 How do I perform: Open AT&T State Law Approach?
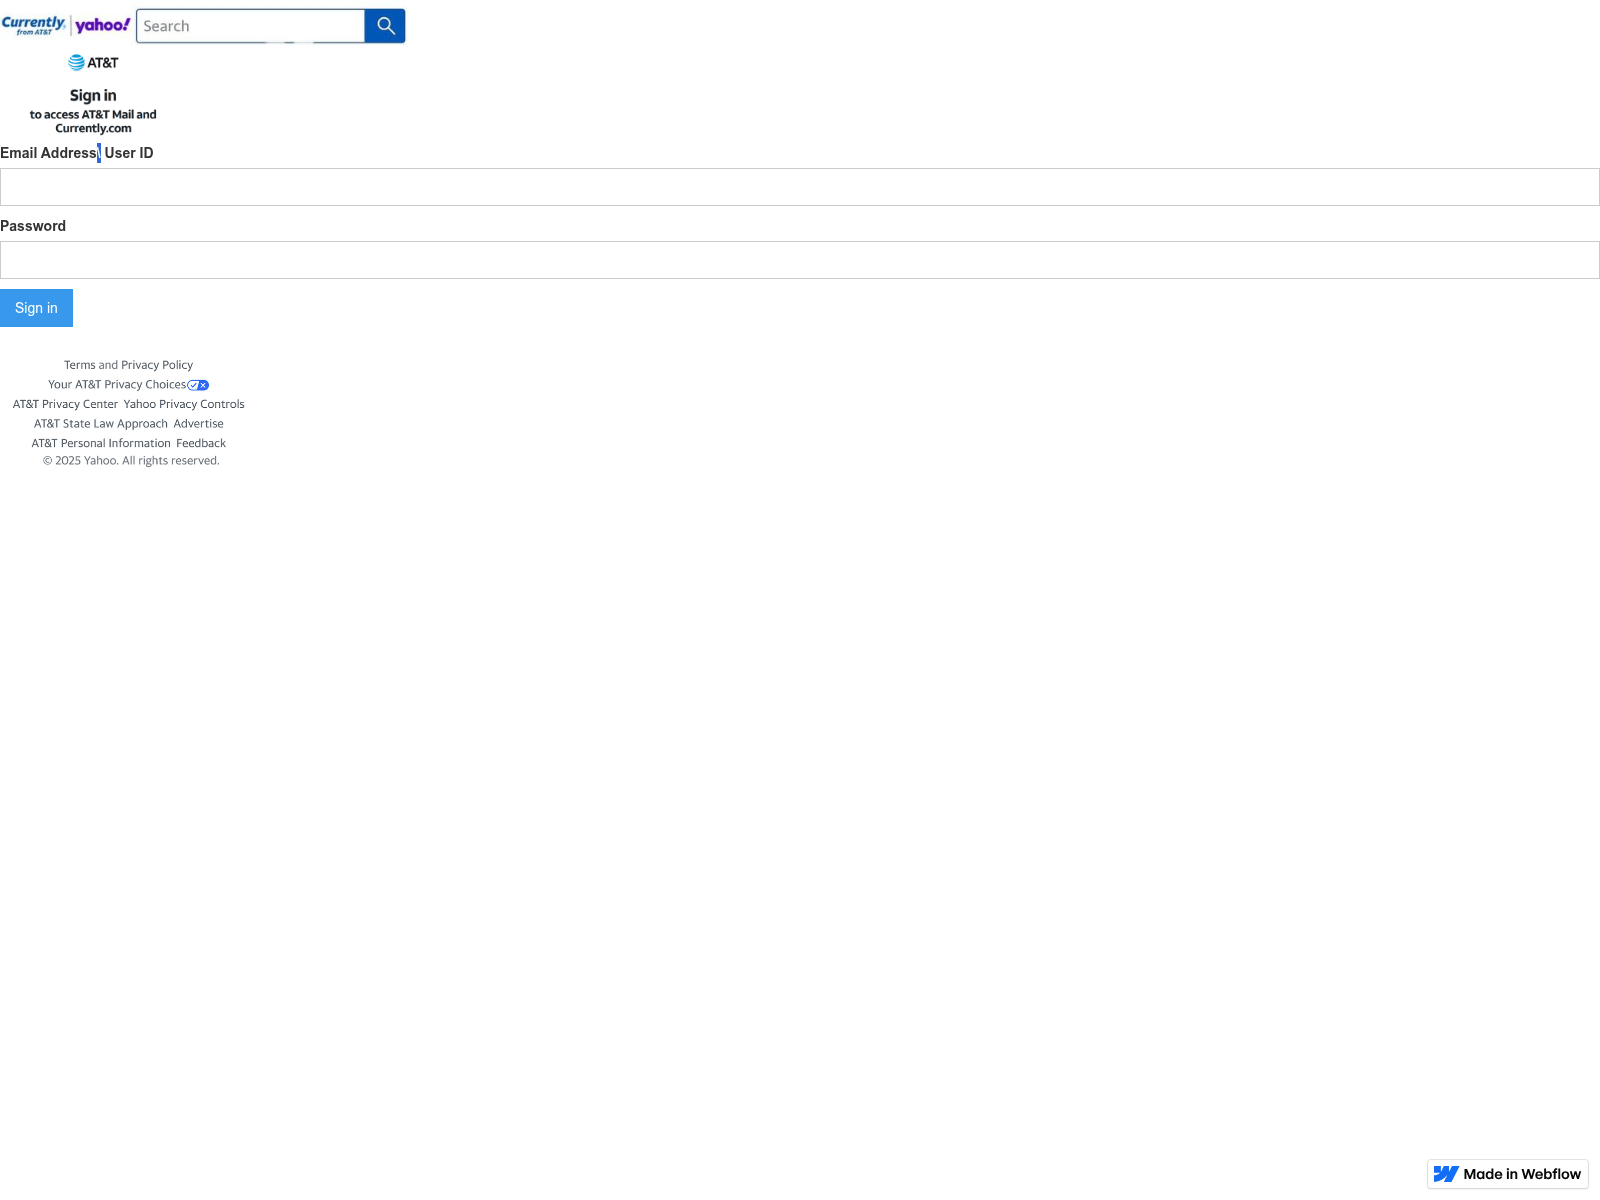pyautogui.click(x=101, y=424)
